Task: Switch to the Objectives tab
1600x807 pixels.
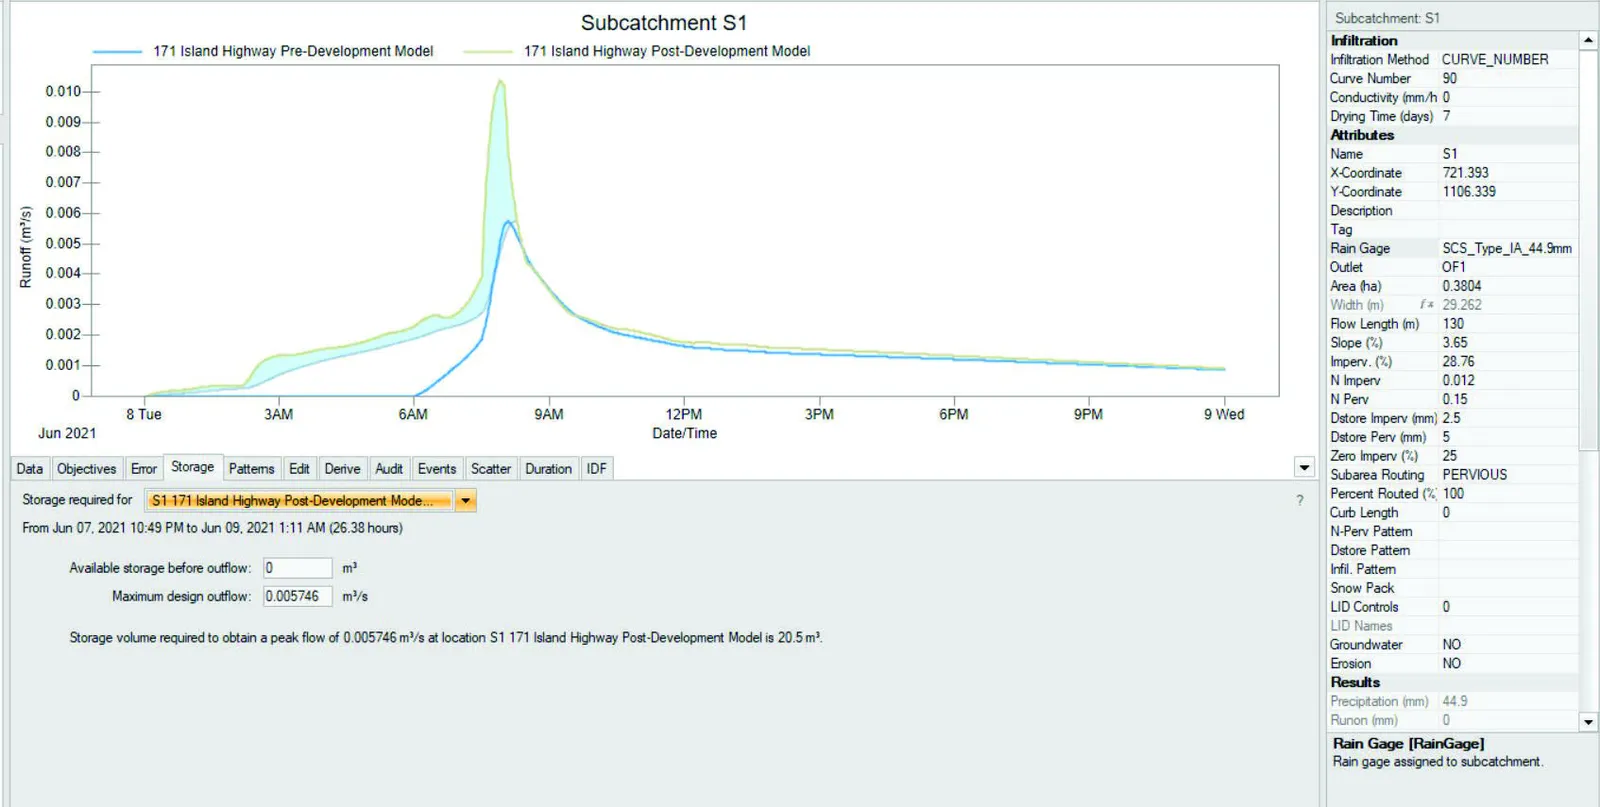Action: [x=86, y=468]
